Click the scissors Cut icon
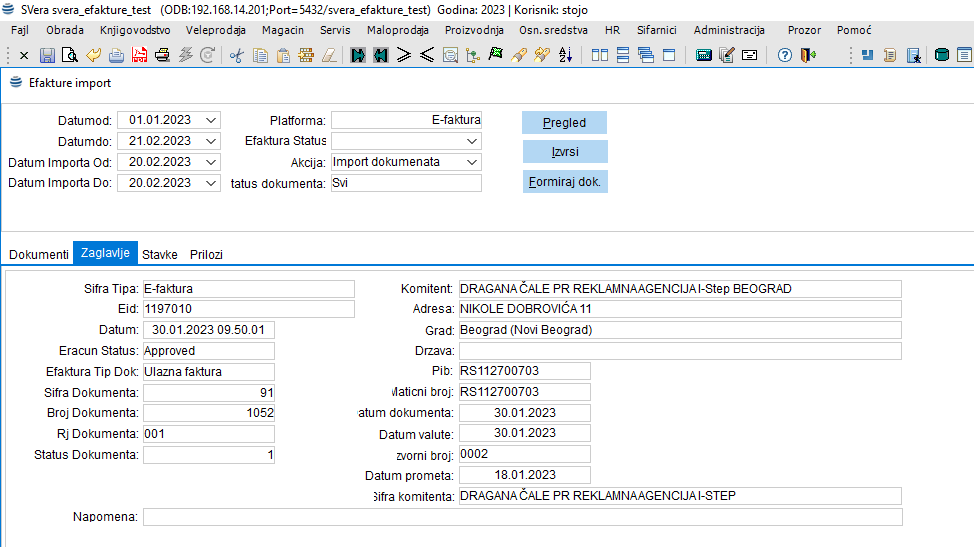974x547 pixels. coord(236,56)
